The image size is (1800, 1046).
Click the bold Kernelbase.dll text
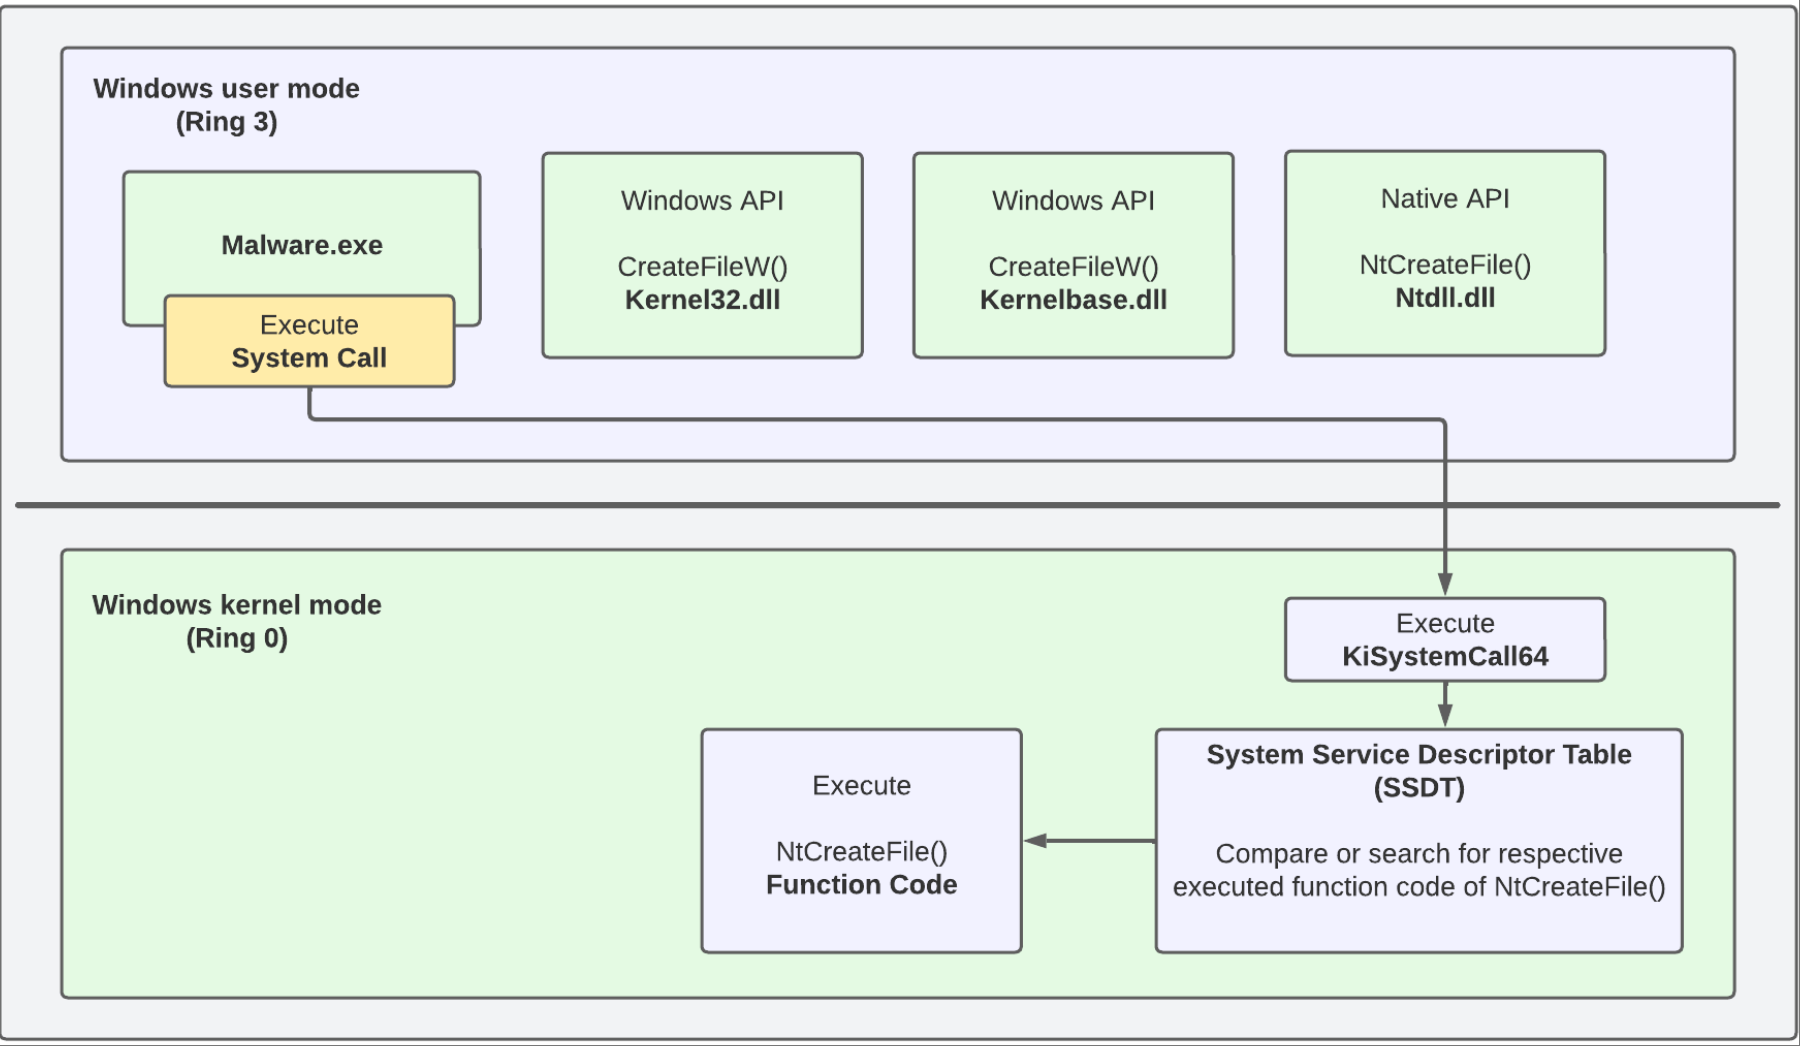click(1073, 300)
